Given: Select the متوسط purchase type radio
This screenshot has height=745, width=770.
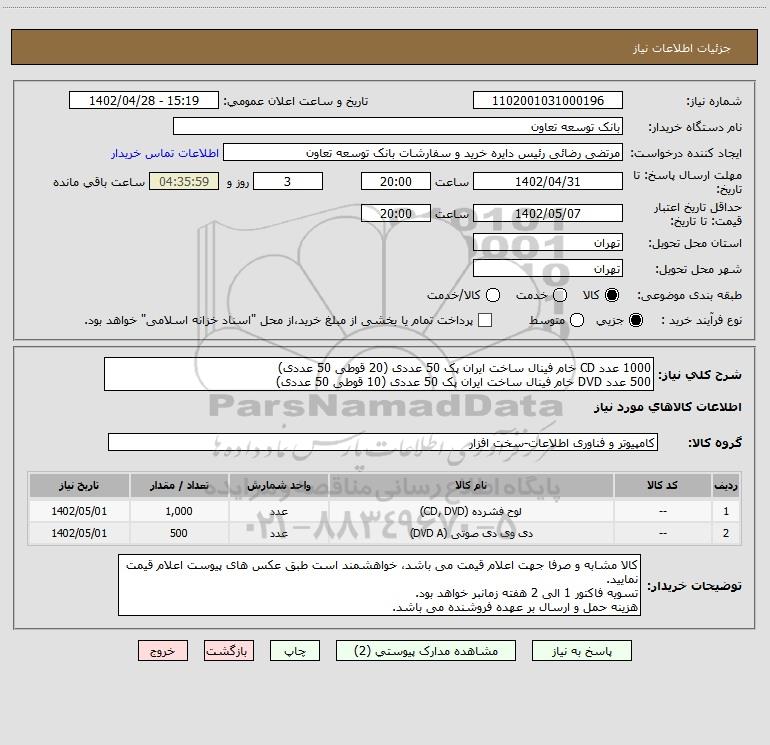Looking at the screenshot, I should coord(577,320).
